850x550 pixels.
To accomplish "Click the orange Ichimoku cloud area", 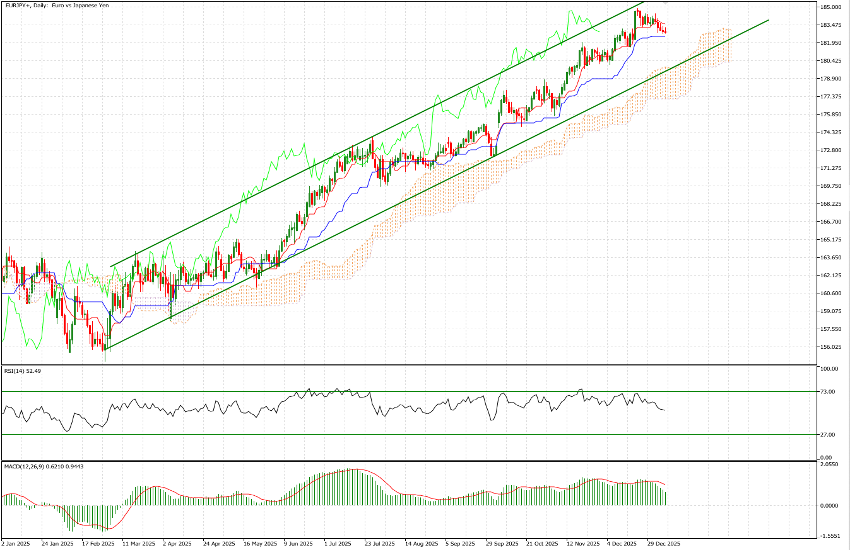I will coord(600,120).
